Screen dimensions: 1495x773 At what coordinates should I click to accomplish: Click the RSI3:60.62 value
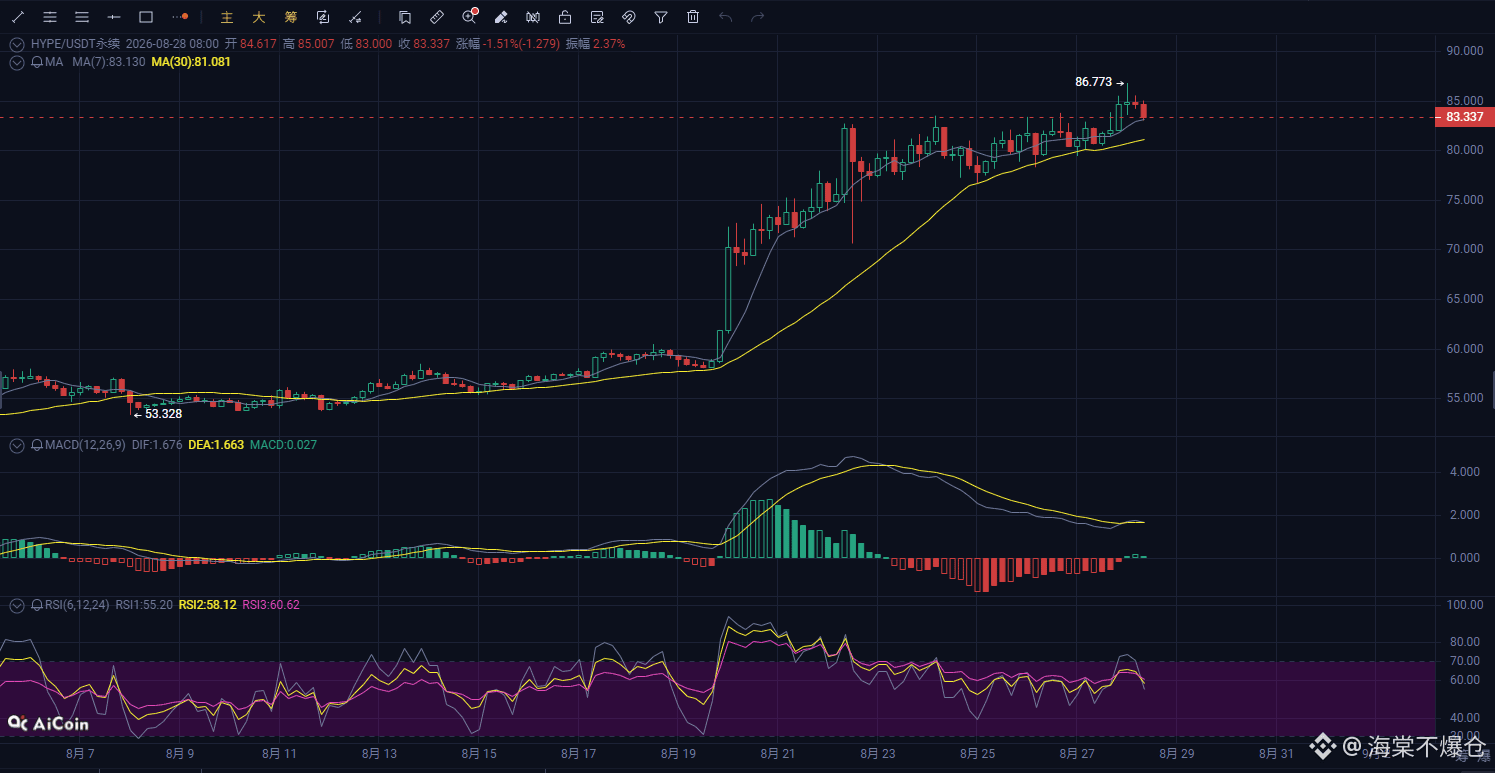click(x=271, y=605)
